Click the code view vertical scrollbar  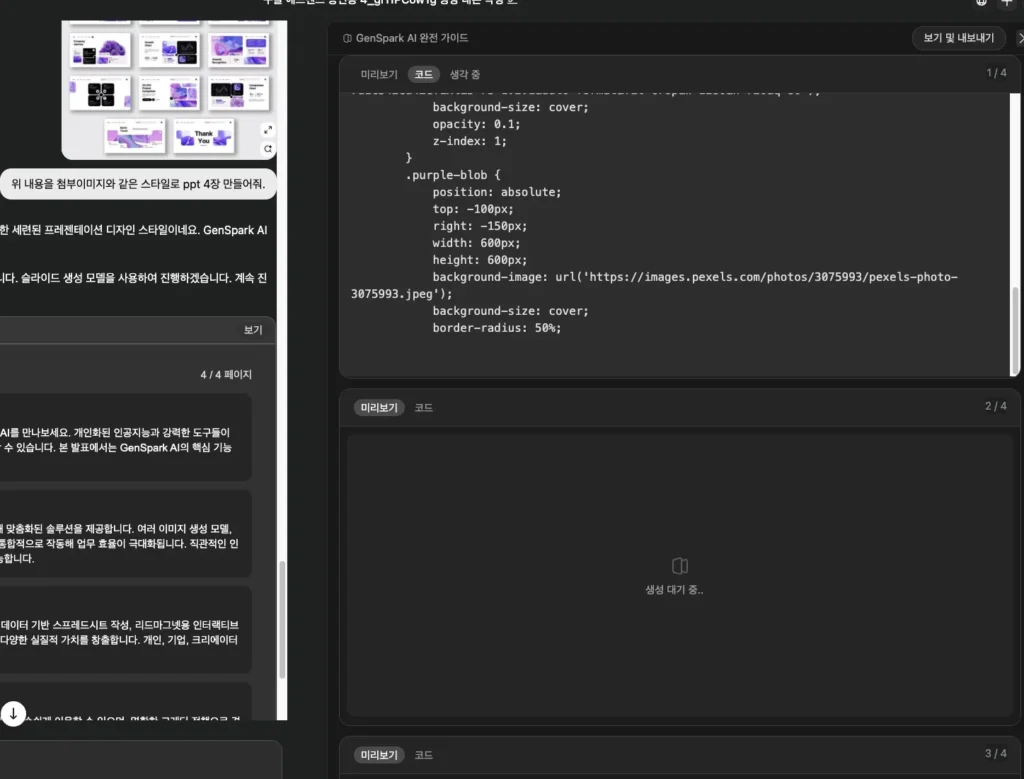coord(1015,330)
